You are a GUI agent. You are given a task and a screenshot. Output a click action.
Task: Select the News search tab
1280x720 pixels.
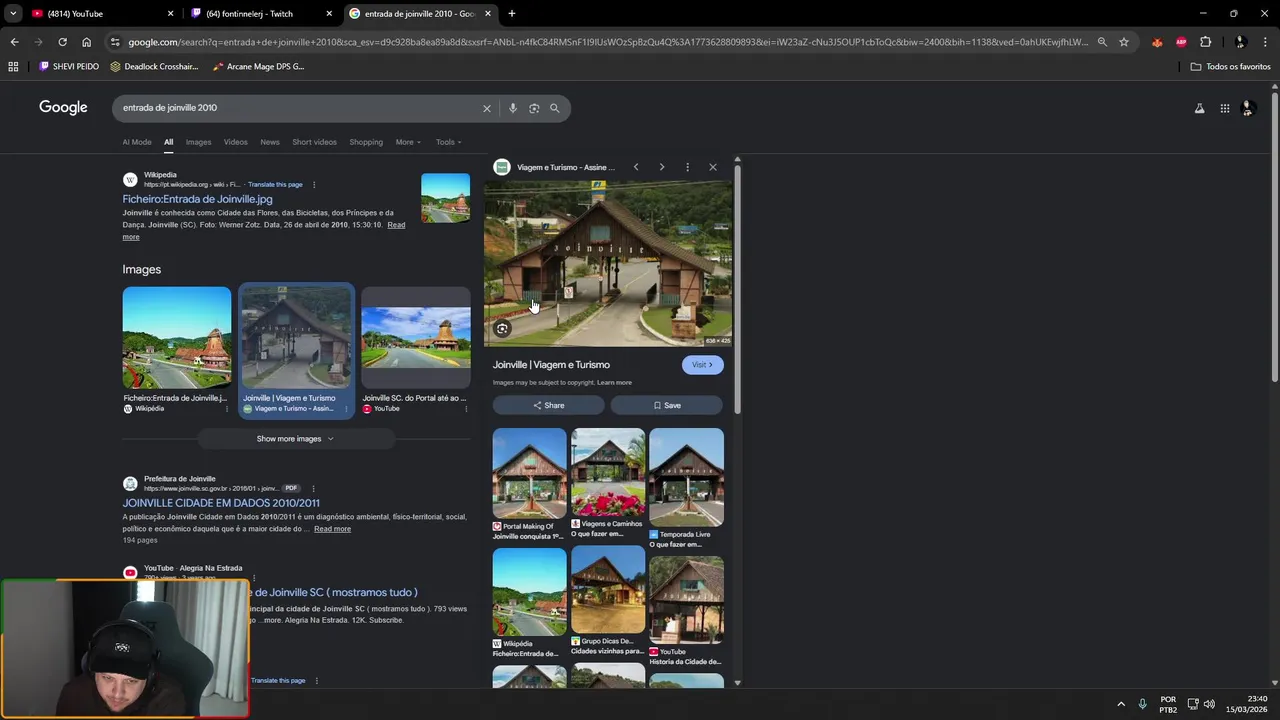[270, 142]
